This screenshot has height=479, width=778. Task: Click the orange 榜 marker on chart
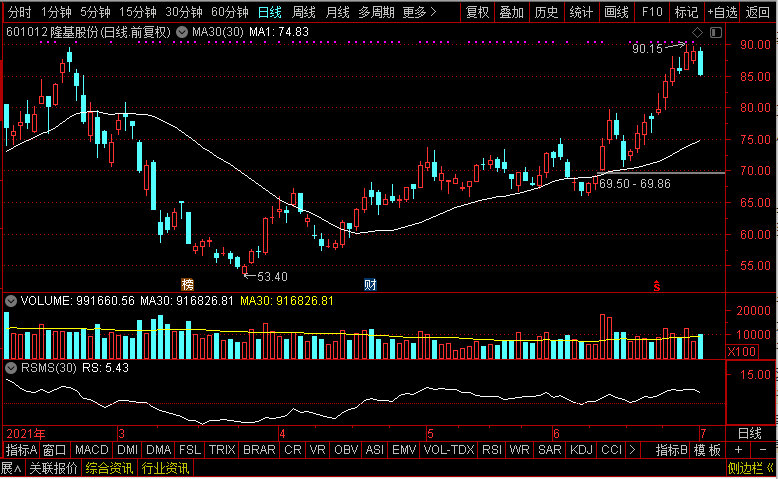pos(188,284)
